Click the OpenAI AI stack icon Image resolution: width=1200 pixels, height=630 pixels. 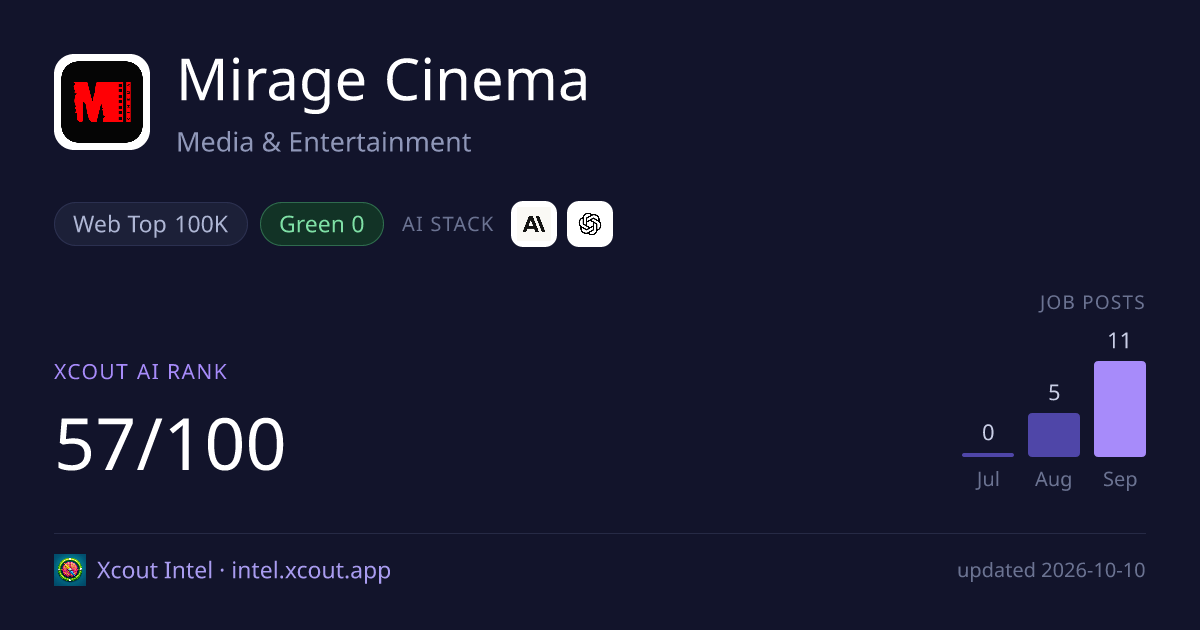(x=590, y=224)
